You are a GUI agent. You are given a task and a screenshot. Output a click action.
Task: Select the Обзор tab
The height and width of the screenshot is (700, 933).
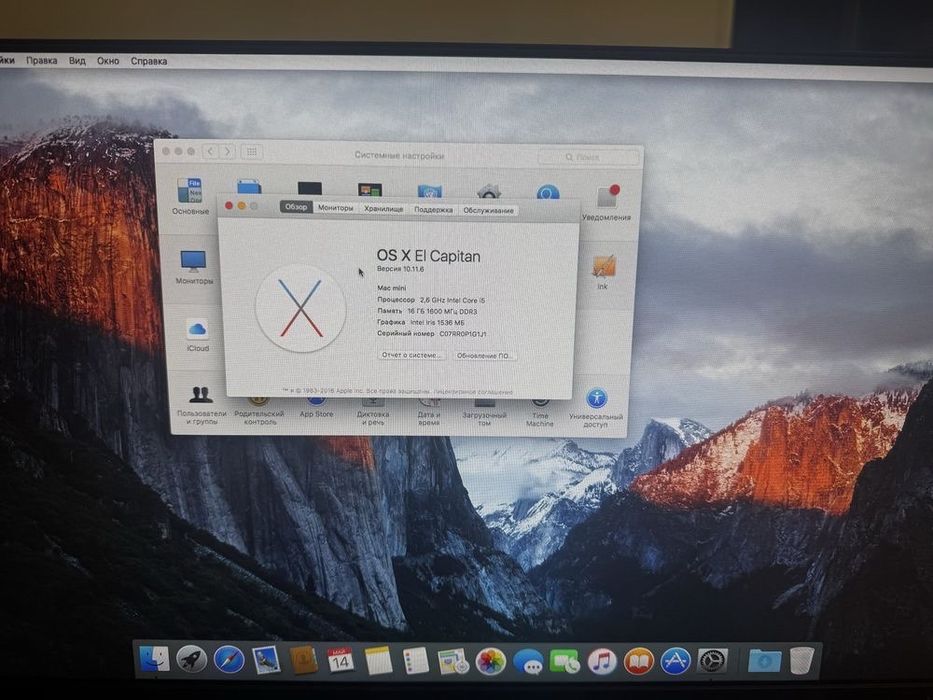296,207
